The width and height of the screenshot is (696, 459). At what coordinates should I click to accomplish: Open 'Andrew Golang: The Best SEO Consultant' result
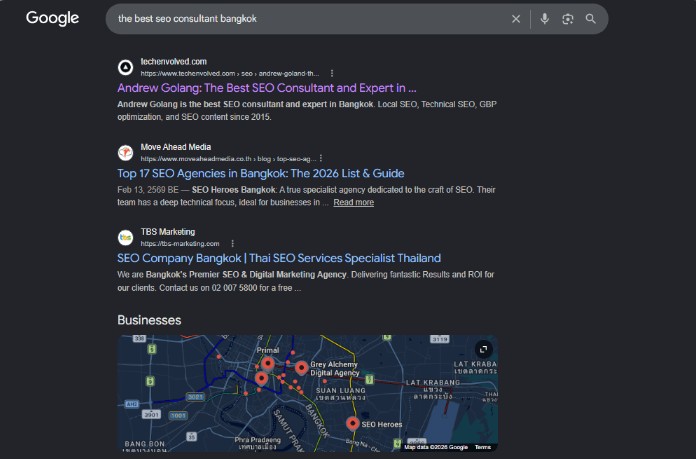click(x=267, y=88)
